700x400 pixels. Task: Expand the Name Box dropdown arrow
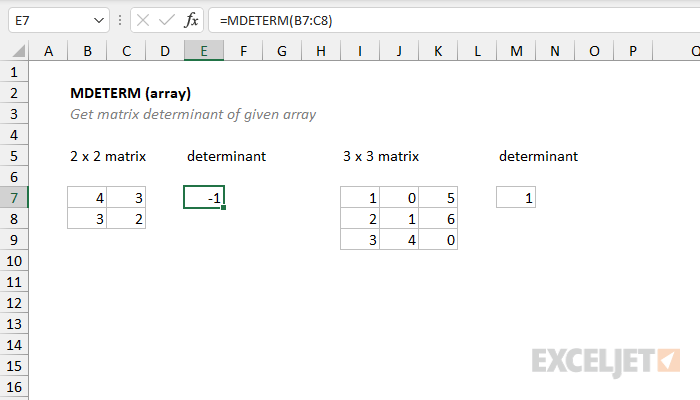point(97,20)
